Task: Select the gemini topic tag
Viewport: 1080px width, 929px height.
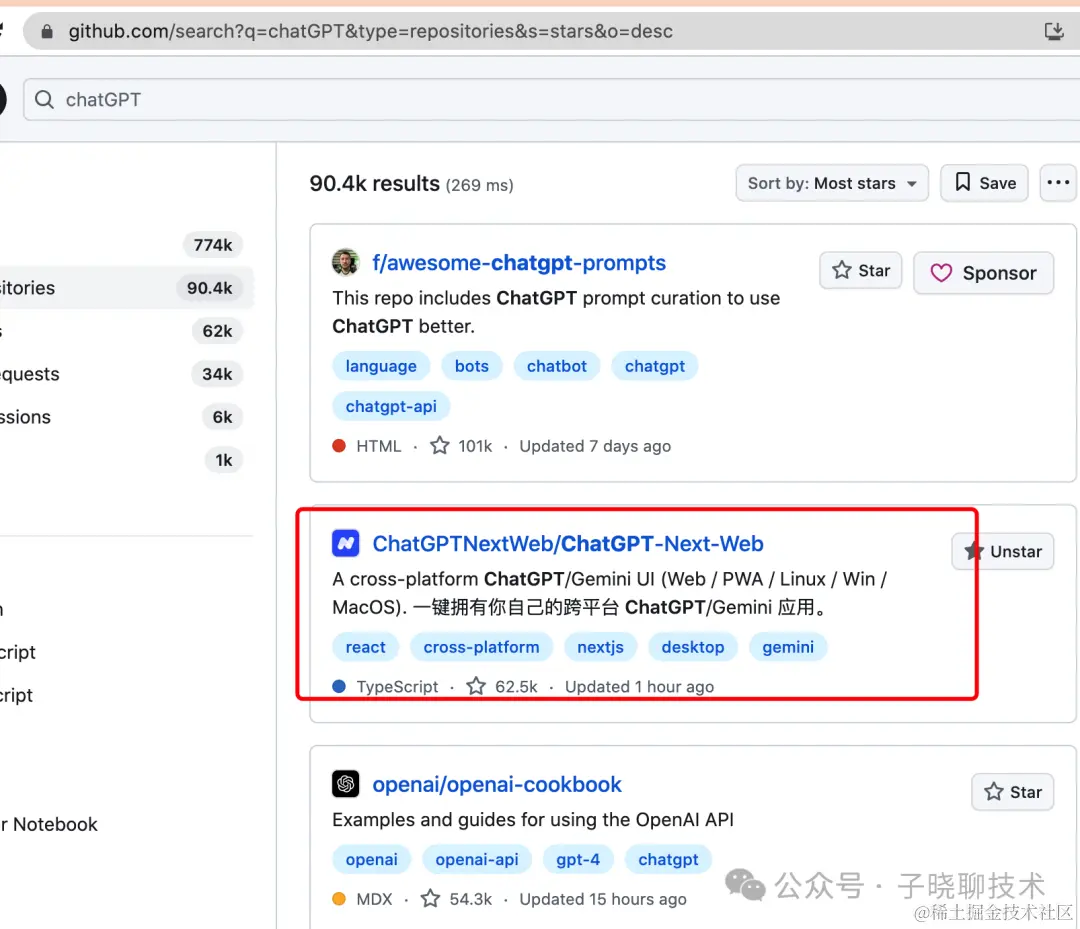Action: click(x=788, y=647)
